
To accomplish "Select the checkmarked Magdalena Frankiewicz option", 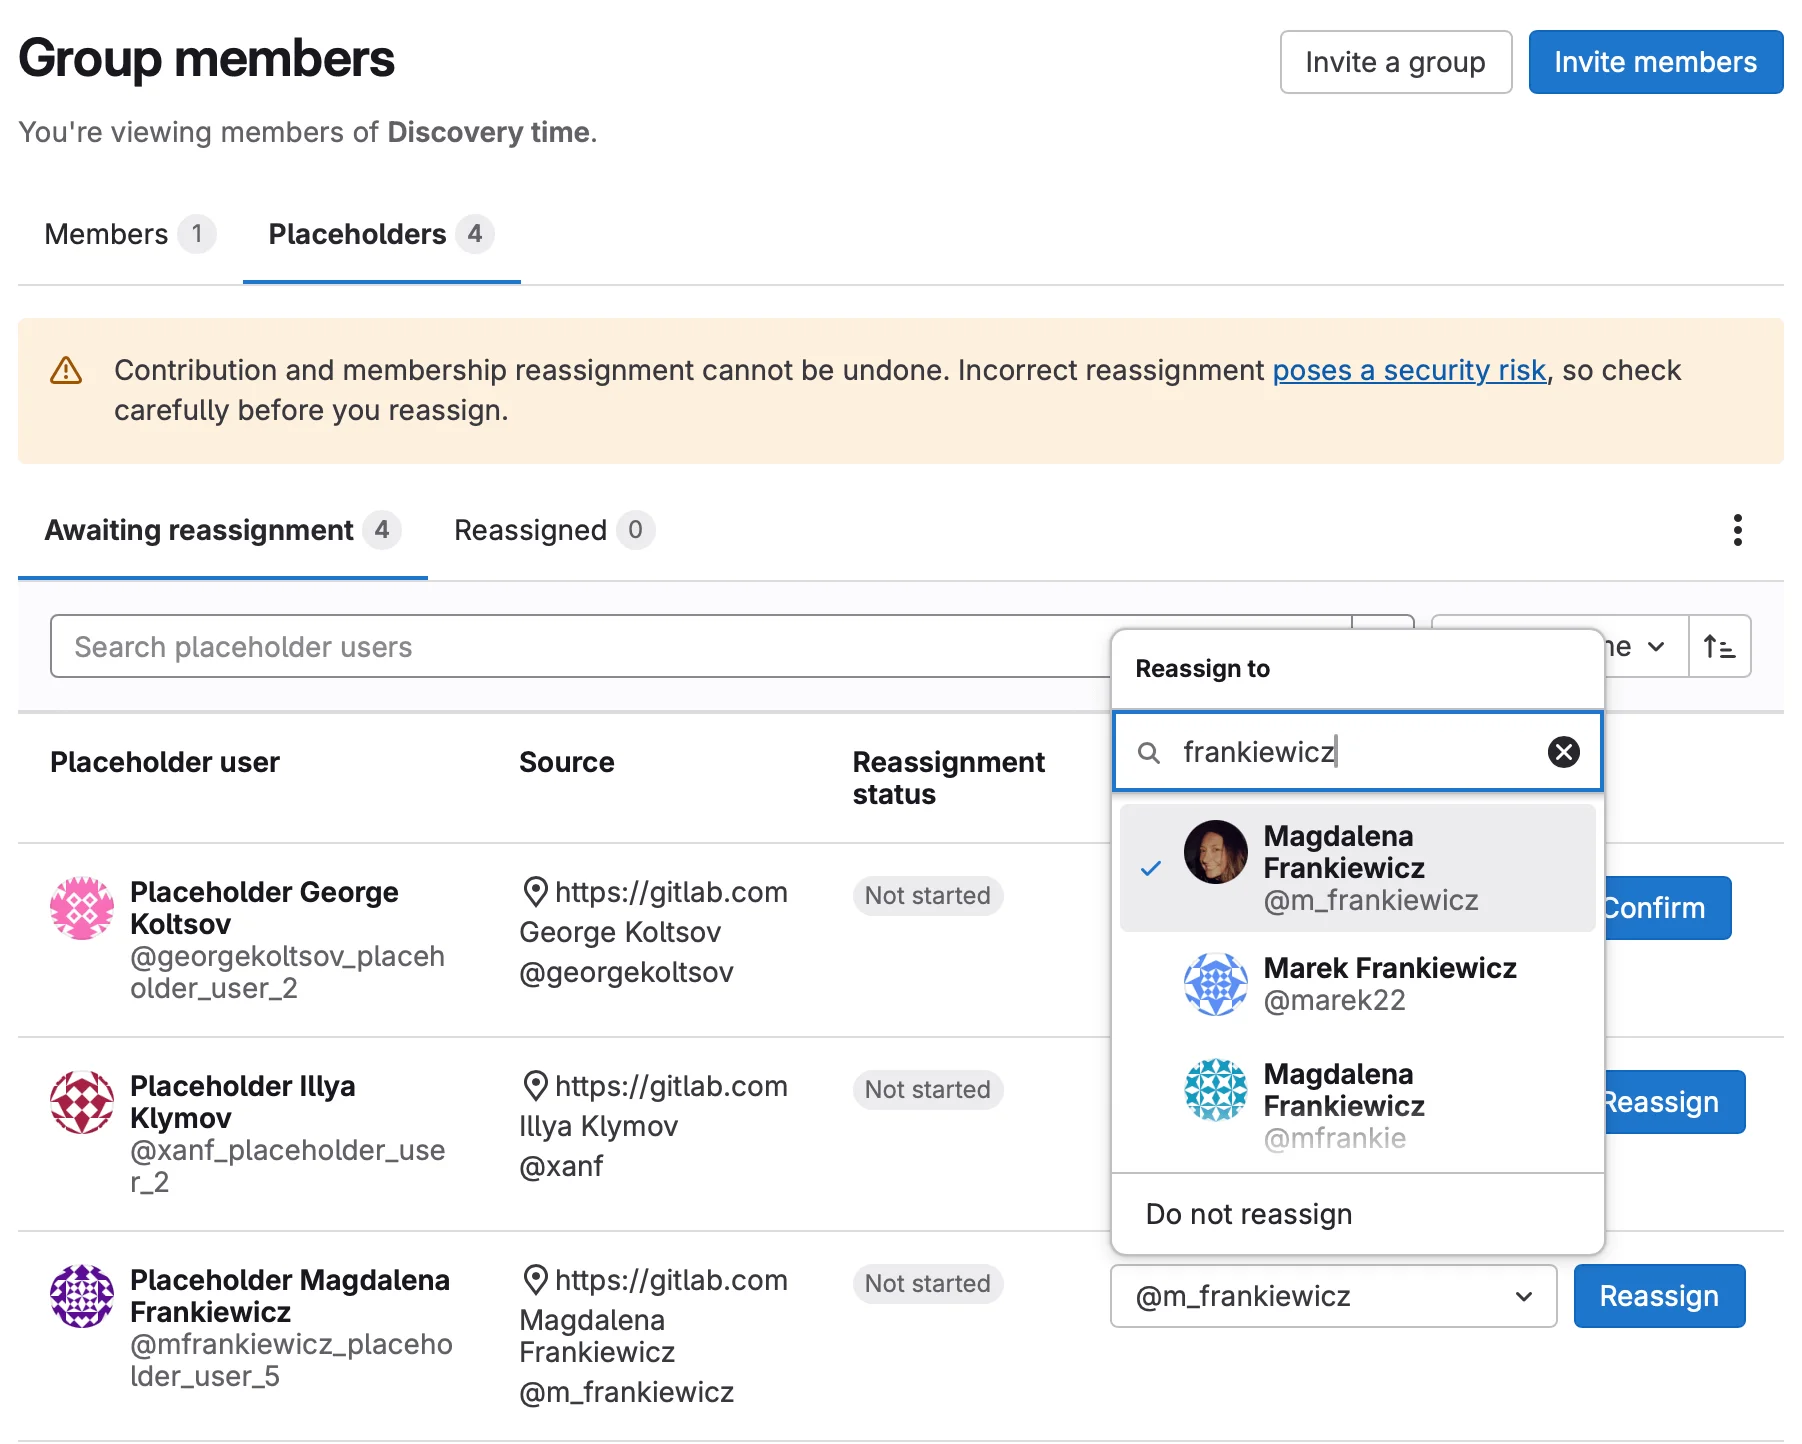I will 1357,866.
